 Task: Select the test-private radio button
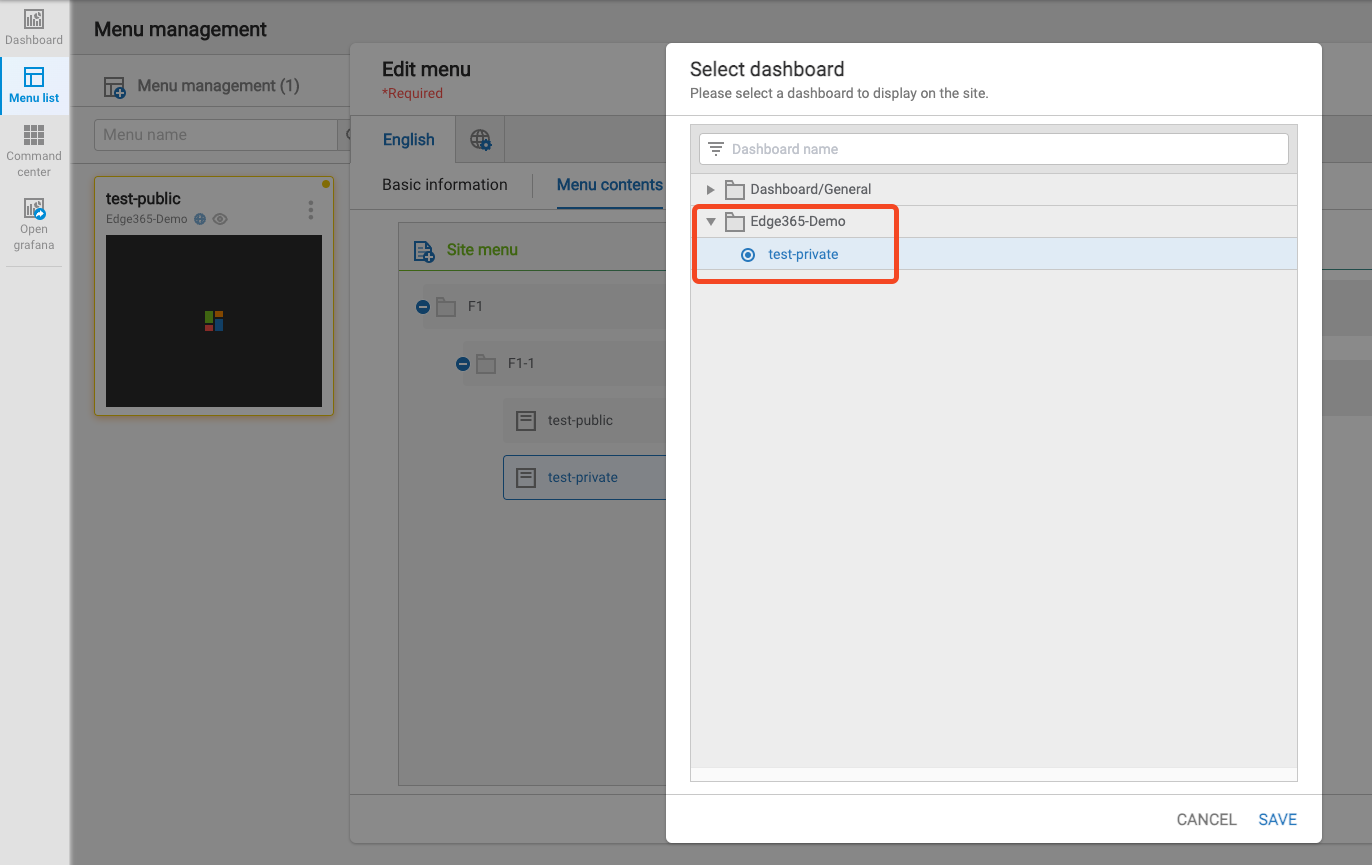(748, 255)
